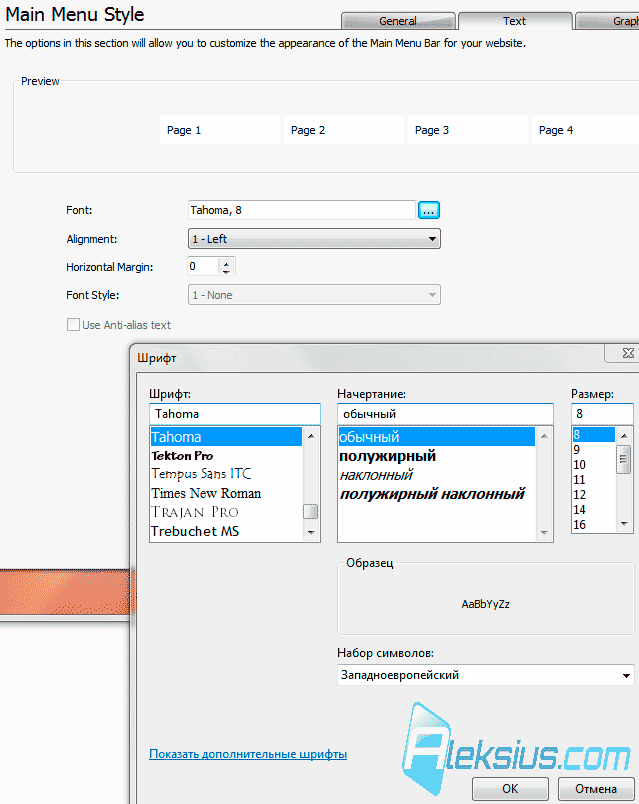Viewport: 639px width, 804px height.
Task: Close the Шрифт dialog
Action: point(624,353)
